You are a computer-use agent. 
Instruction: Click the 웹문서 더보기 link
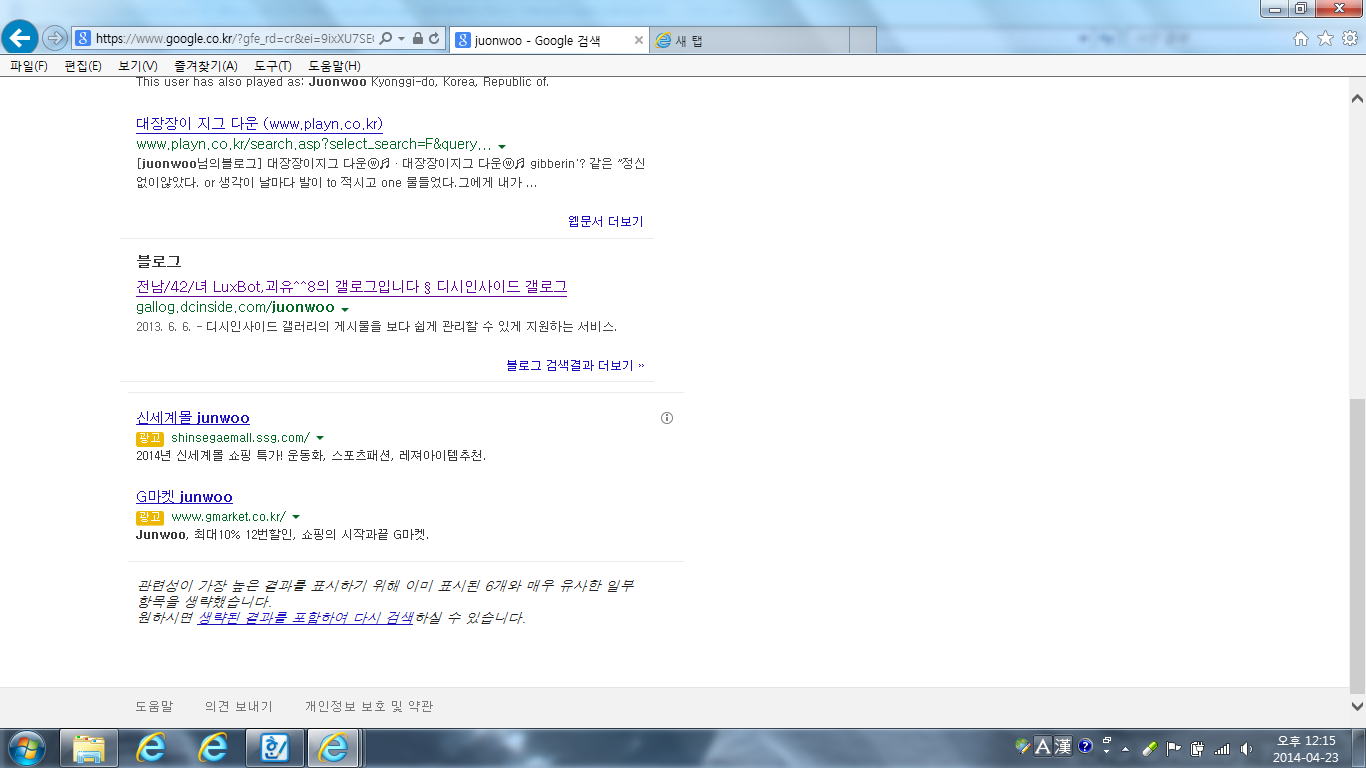click(605, 222)
